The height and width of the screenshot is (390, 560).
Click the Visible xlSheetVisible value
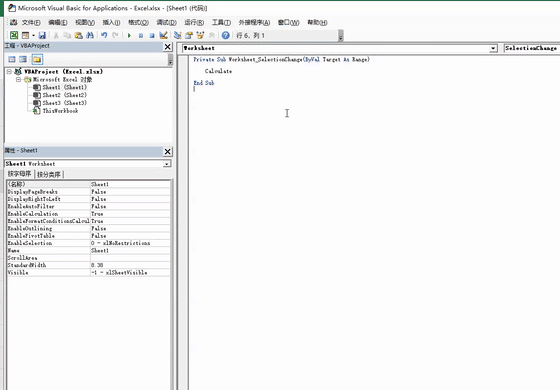130,272
